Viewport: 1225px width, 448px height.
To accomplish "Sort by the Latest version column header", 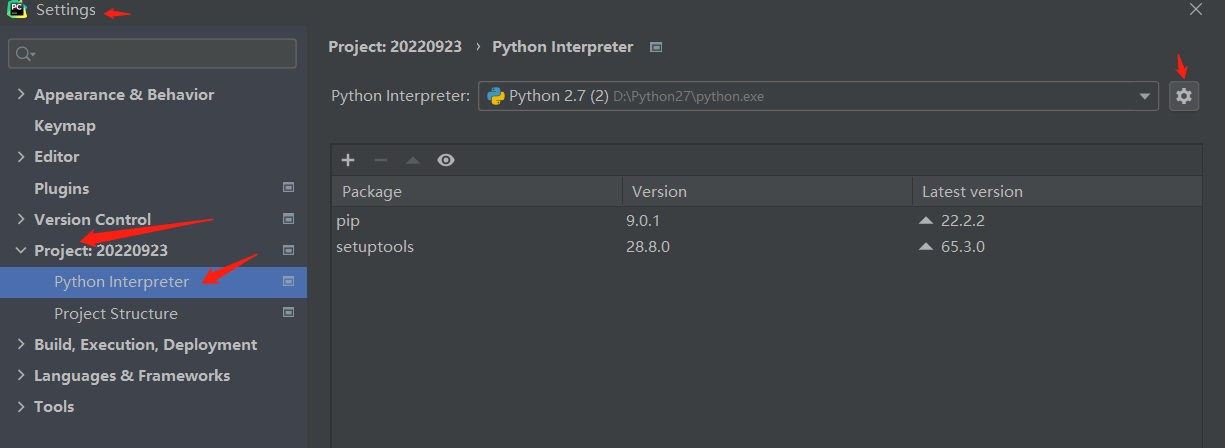I will (1057, 191).
